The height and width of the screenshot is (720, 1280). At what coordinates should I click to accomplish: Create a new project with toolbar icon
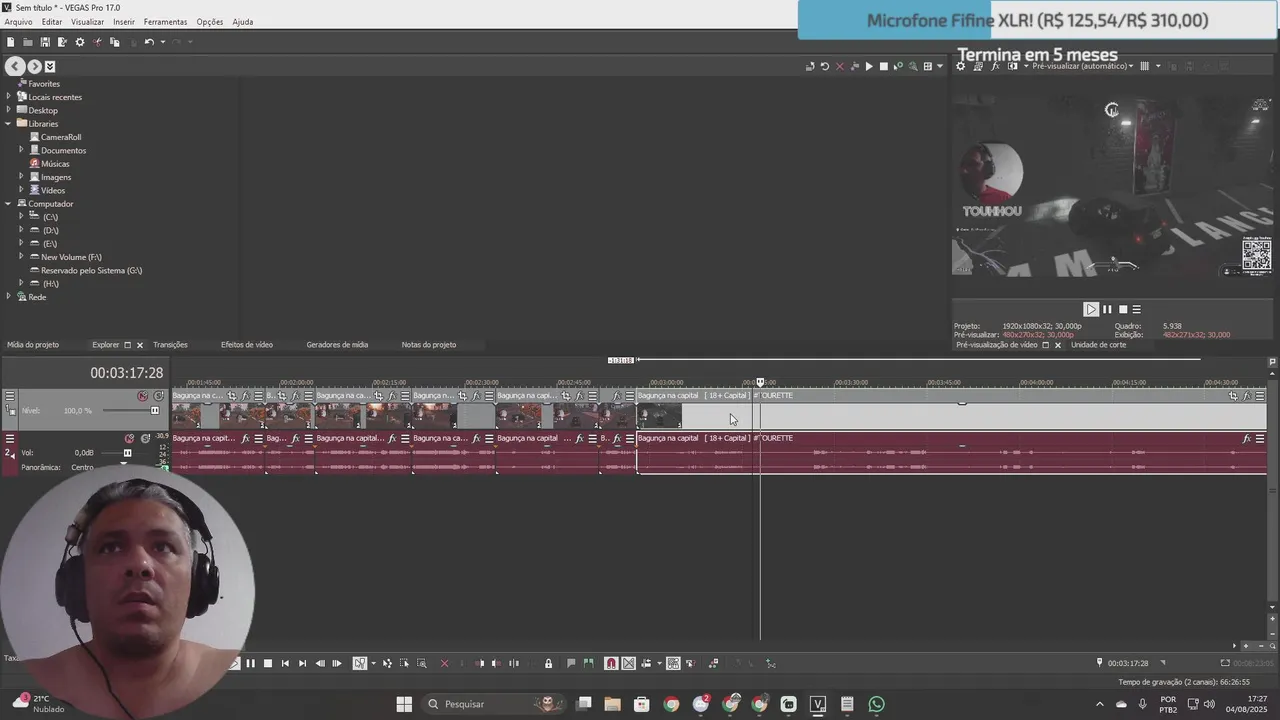tap(10, 42)
